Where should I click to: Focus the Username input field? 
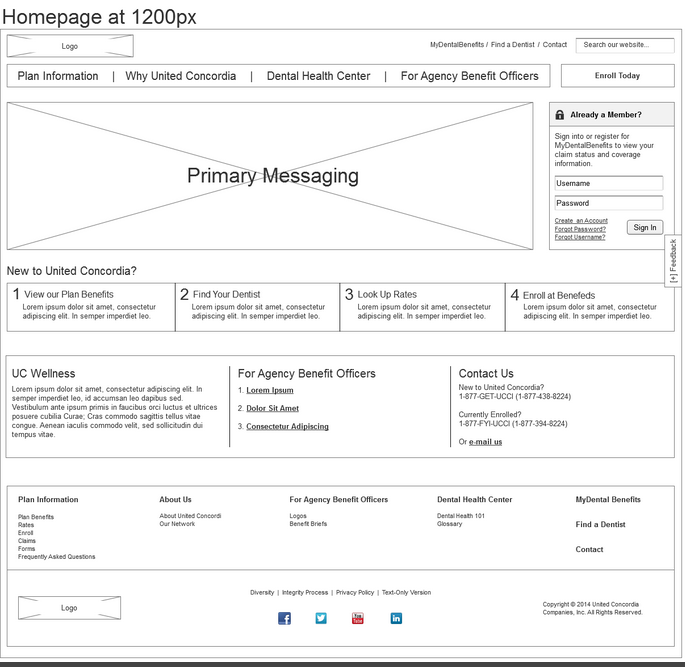pyautogui.click(x=609, y=183)
